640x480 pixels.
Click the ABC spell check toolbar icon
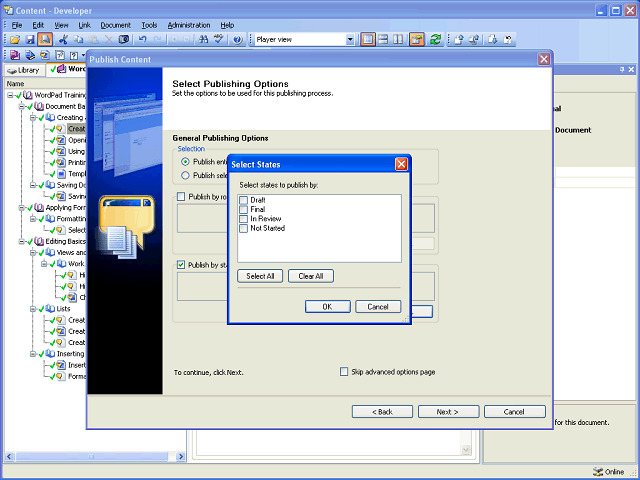(219, 40)
